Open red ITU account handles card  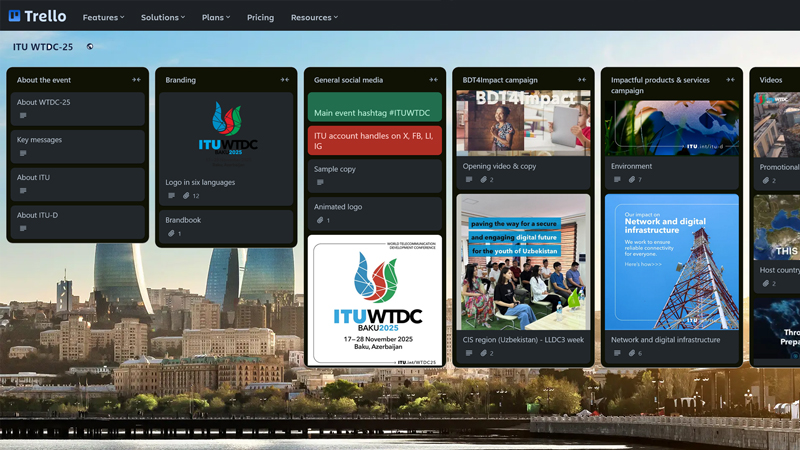374,140
